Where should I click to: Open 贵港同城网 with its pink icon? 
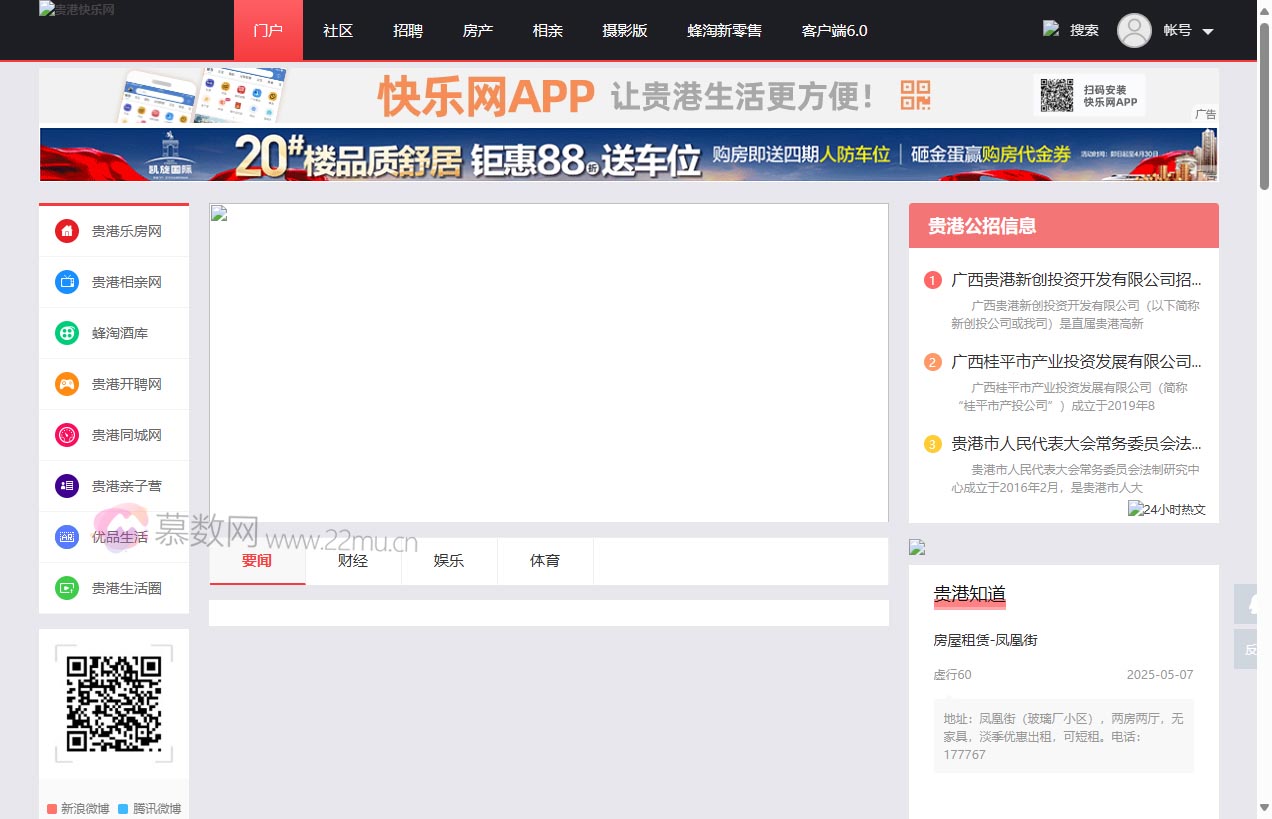tap(66, 435)
